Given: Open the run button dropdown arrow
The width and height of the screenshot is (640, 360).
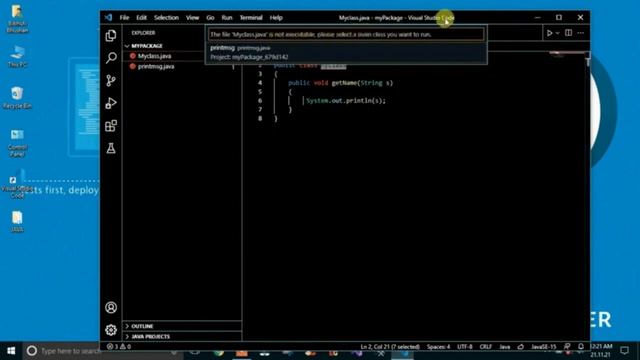Looking at the screenshot, I should click(x=558, y=33).
